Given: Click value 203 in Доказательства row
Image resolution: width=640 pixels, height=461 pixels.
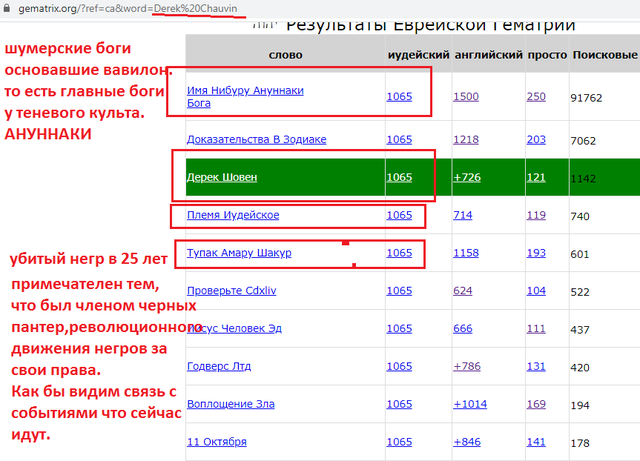Looking at the screenshot, I should click(x=536, y=139).
